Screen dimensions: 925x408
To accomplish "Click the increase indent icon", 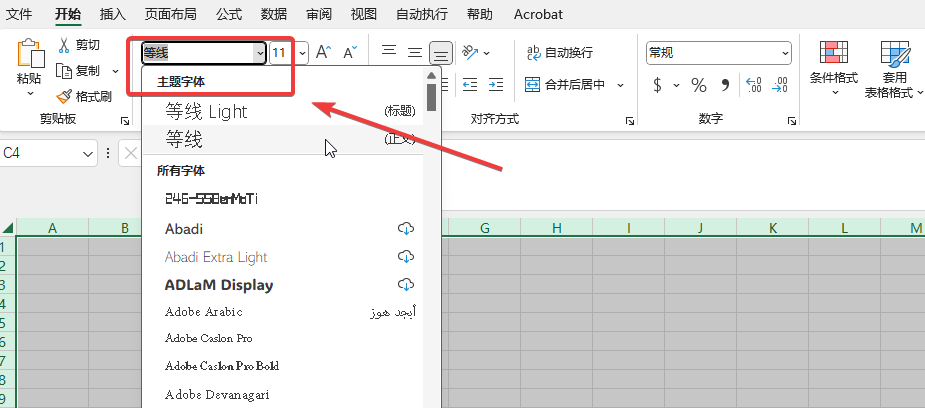I will 496,85.
